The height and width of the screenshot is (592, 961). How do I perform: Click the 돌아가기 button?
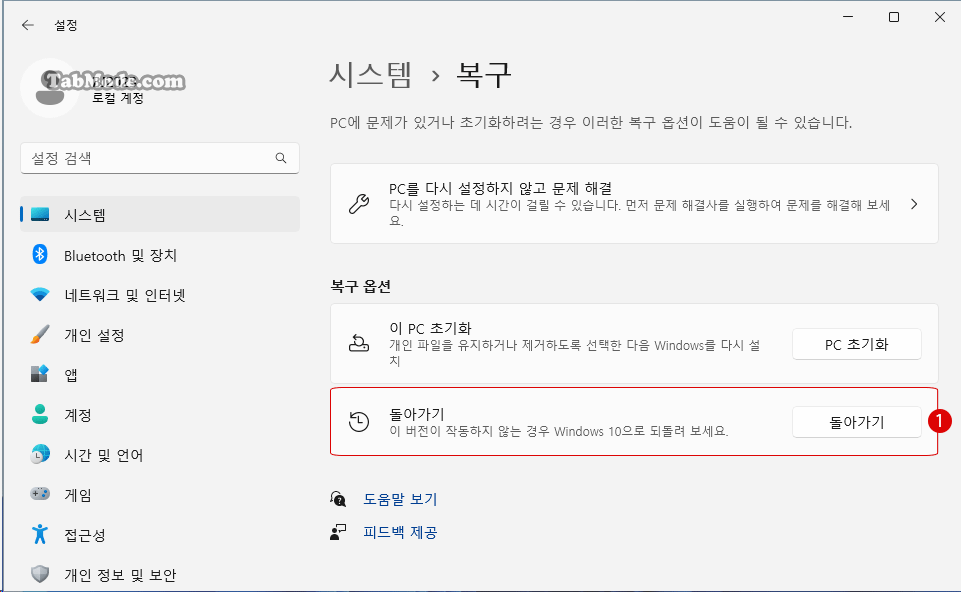[856, 422]
